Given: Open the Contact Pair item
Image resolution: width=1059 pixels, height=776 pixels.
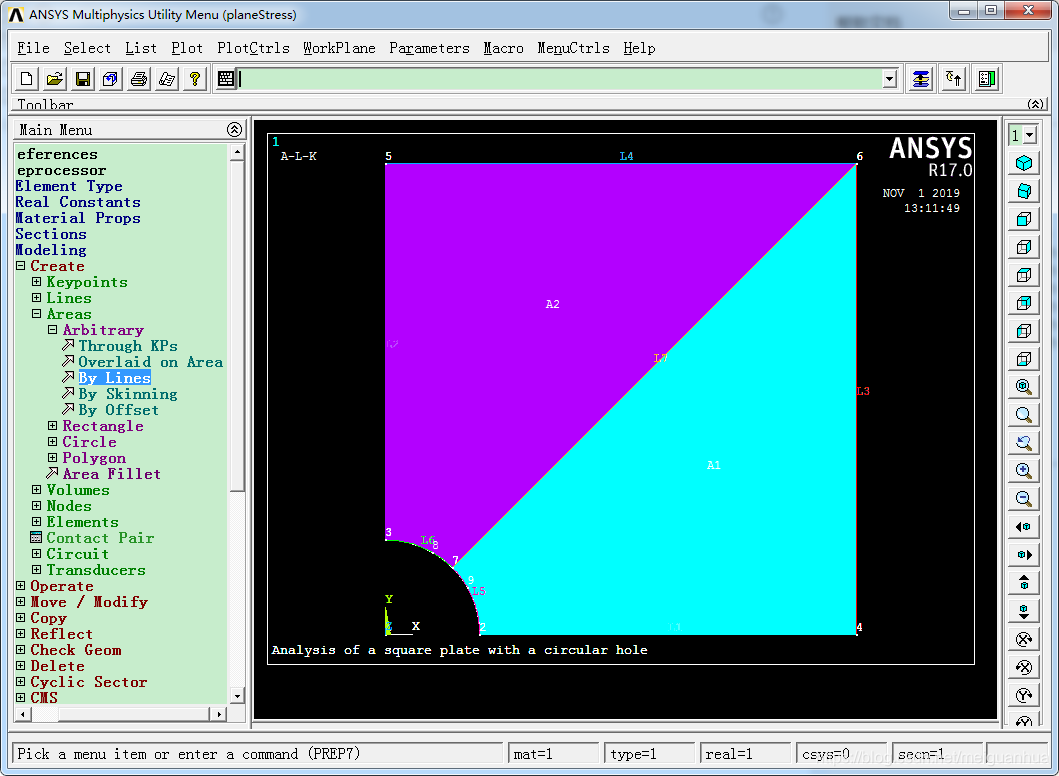Looking at the screenshot, I should tap(100, 538).
